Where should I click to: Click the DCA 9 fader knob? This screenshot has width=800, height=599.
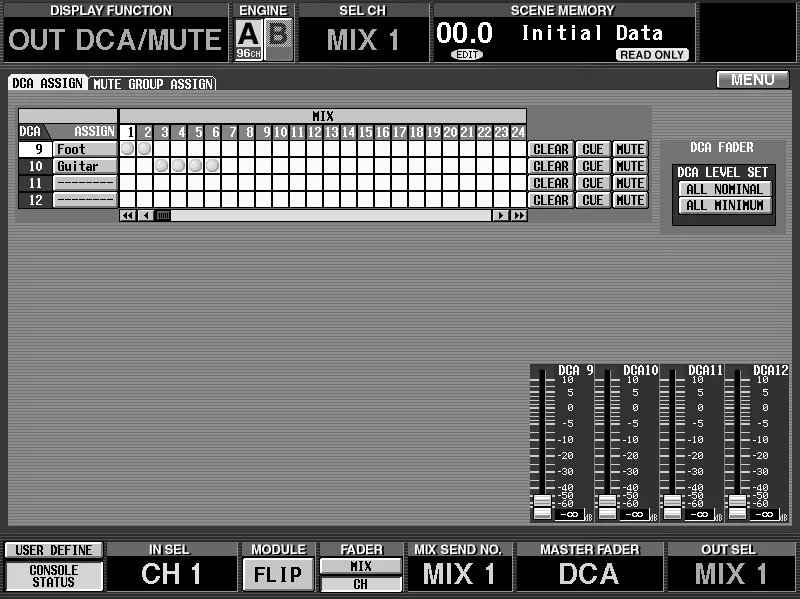[542, 507]
